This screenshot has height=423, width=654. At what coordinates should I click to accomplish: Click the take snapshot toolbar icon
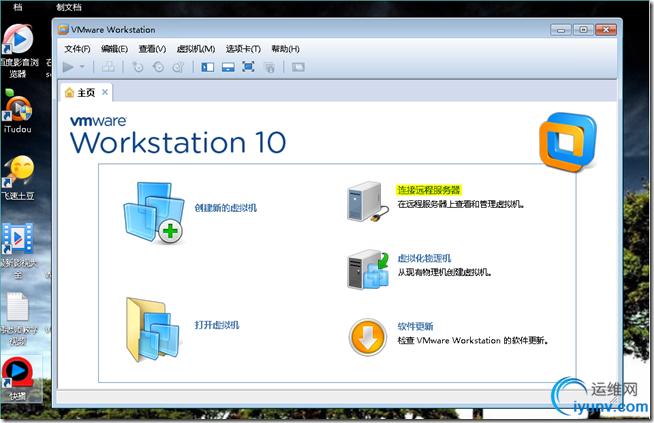coord(137,67)
